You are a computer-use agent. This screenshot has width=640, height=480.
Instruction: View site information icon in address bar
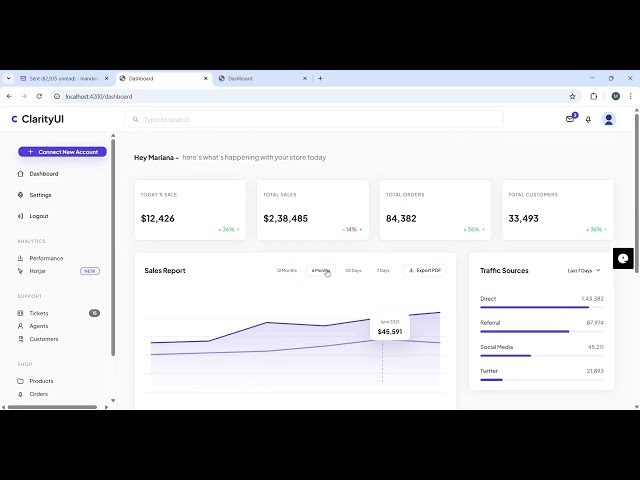tap(57, 96)
